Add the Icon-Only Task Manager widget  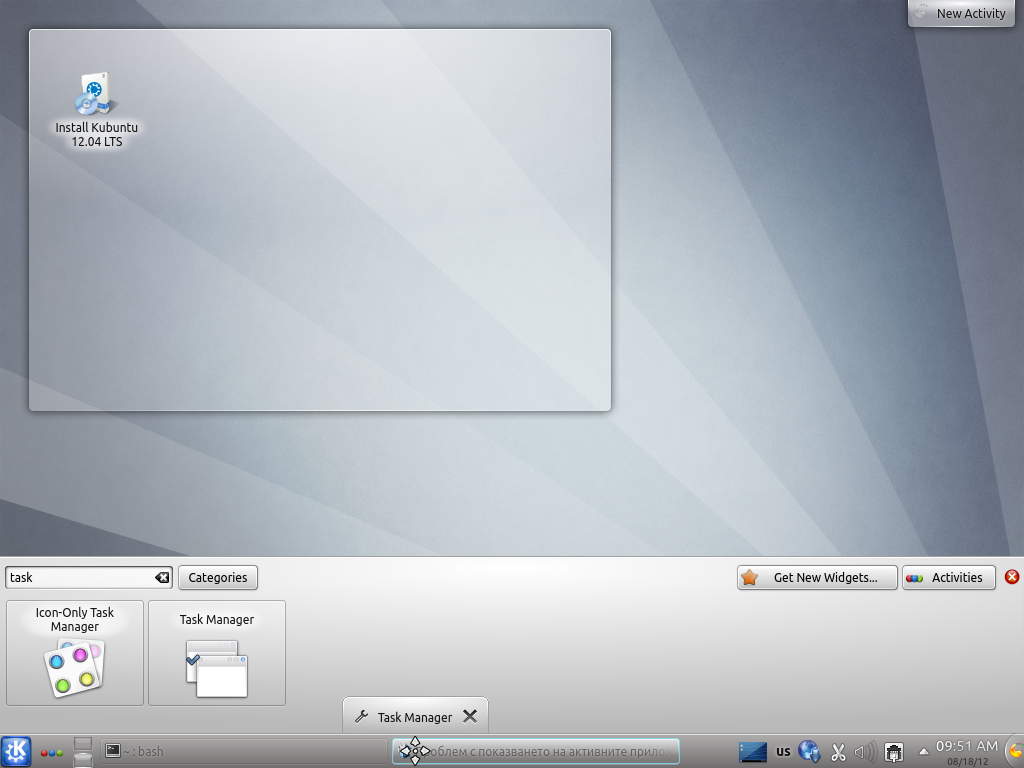pyautogui.click(x=75, y=653)
